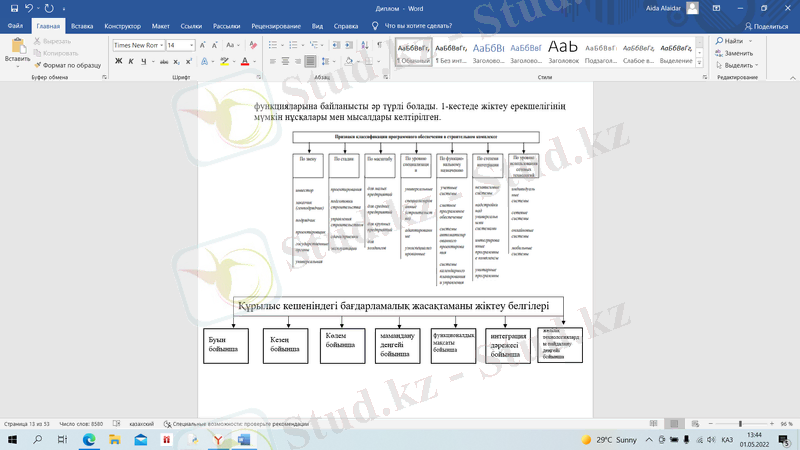
Task: Sort the selected text alphabetically
Action: pyautogui.click(x=365, y=45)
